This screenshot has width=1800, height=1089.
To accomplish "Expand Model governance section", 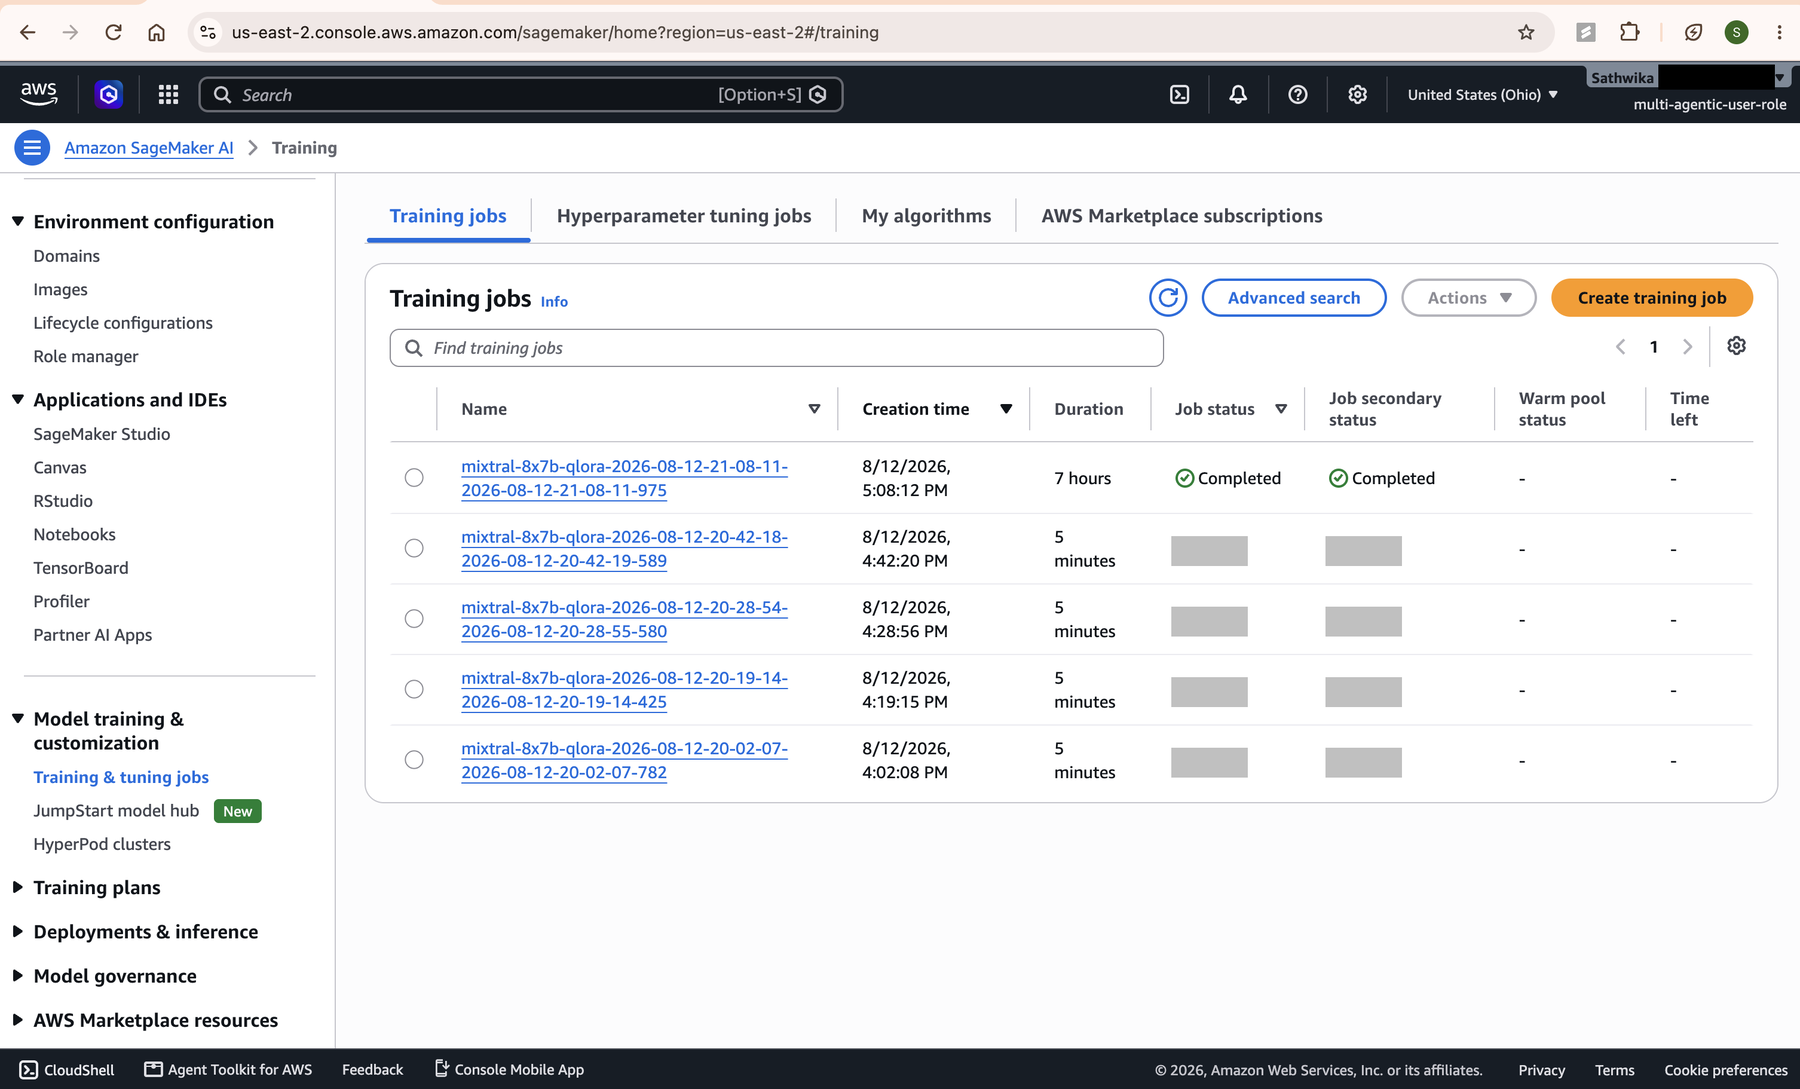I will 18,975.
